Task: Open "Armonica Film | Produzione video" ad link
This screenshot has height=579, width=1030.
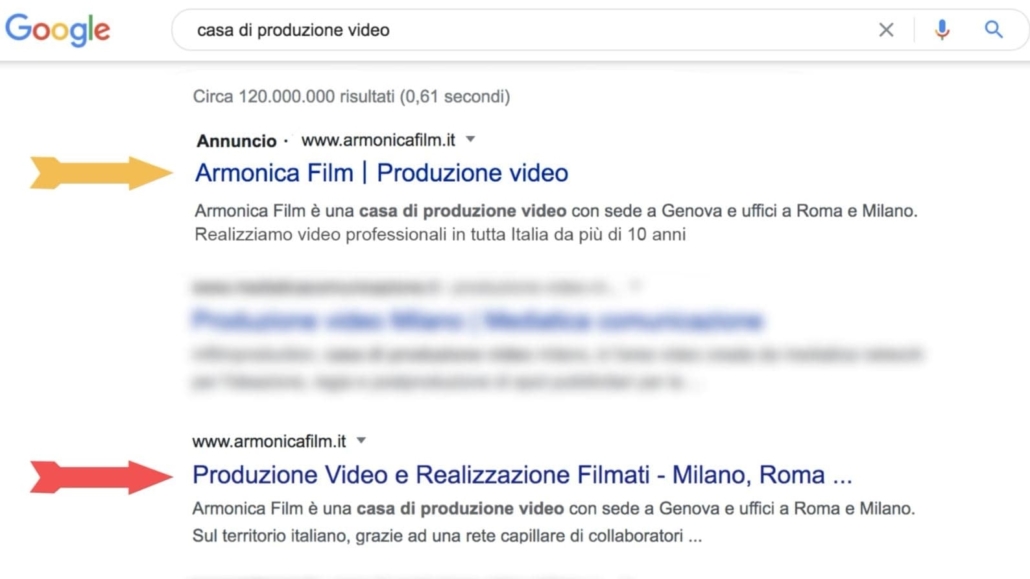Action: [382, 173]
